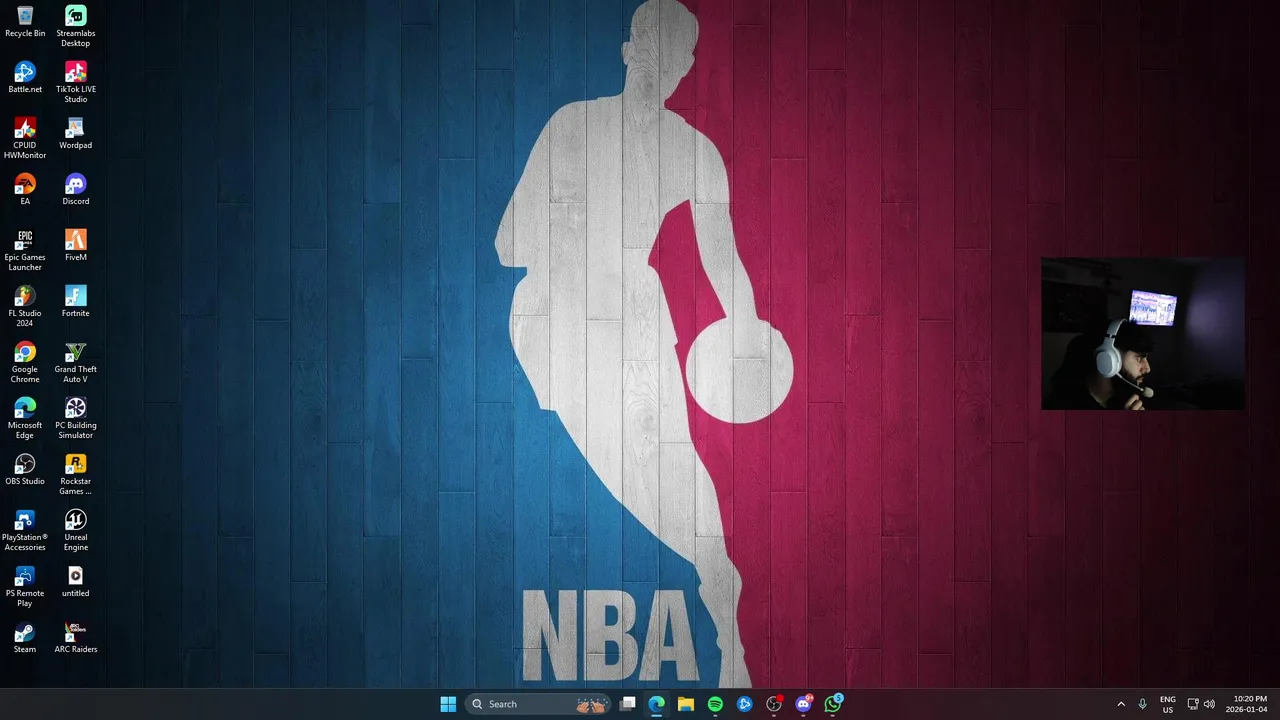
Task: Open the ENG US language switcher
Action: coord(1168,704)
